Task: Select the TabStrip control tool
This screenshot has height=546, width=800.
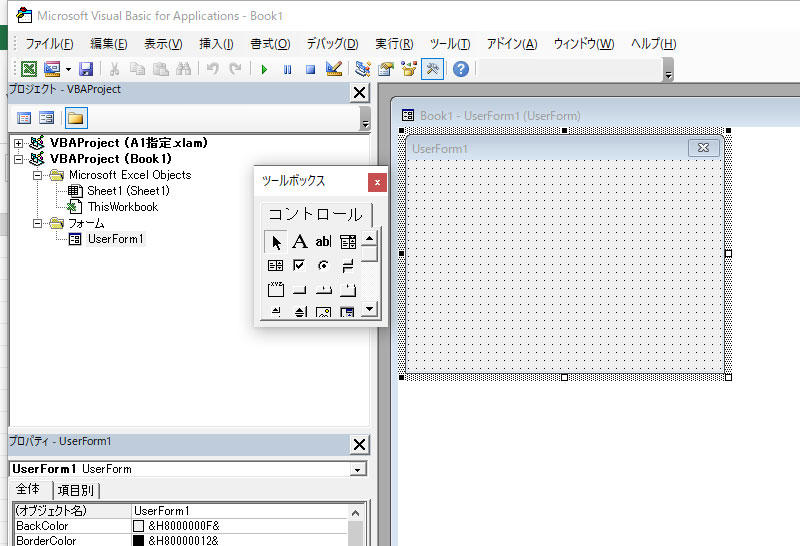Action: [x=323, y=290]
